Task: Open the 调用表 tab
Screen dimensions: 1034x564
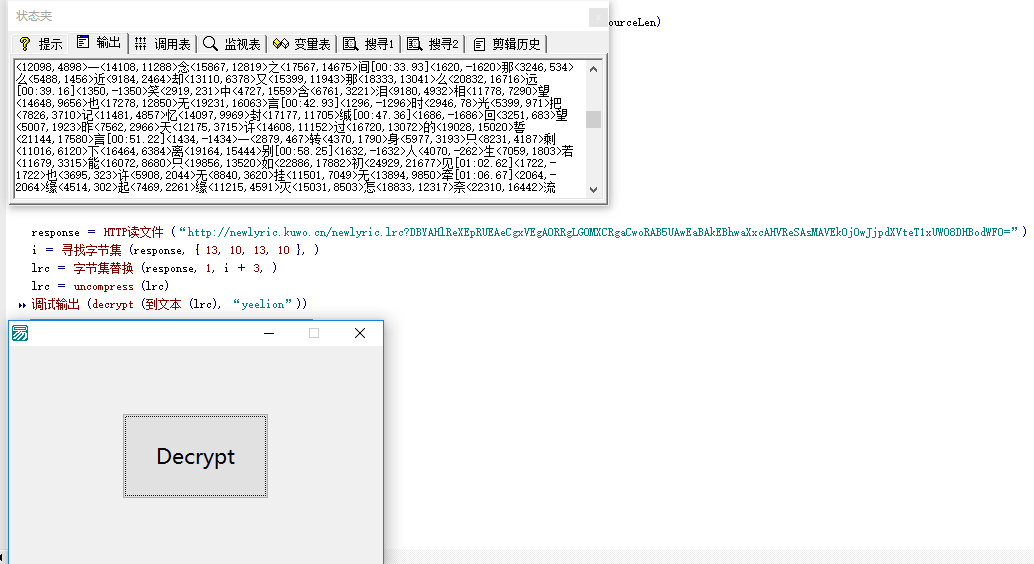Action: point(162,44)
